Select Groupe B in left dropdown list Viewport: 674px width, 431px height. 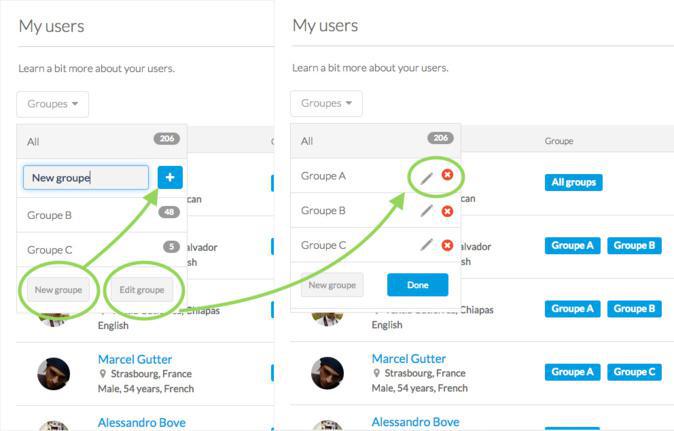tap(50, 215)
